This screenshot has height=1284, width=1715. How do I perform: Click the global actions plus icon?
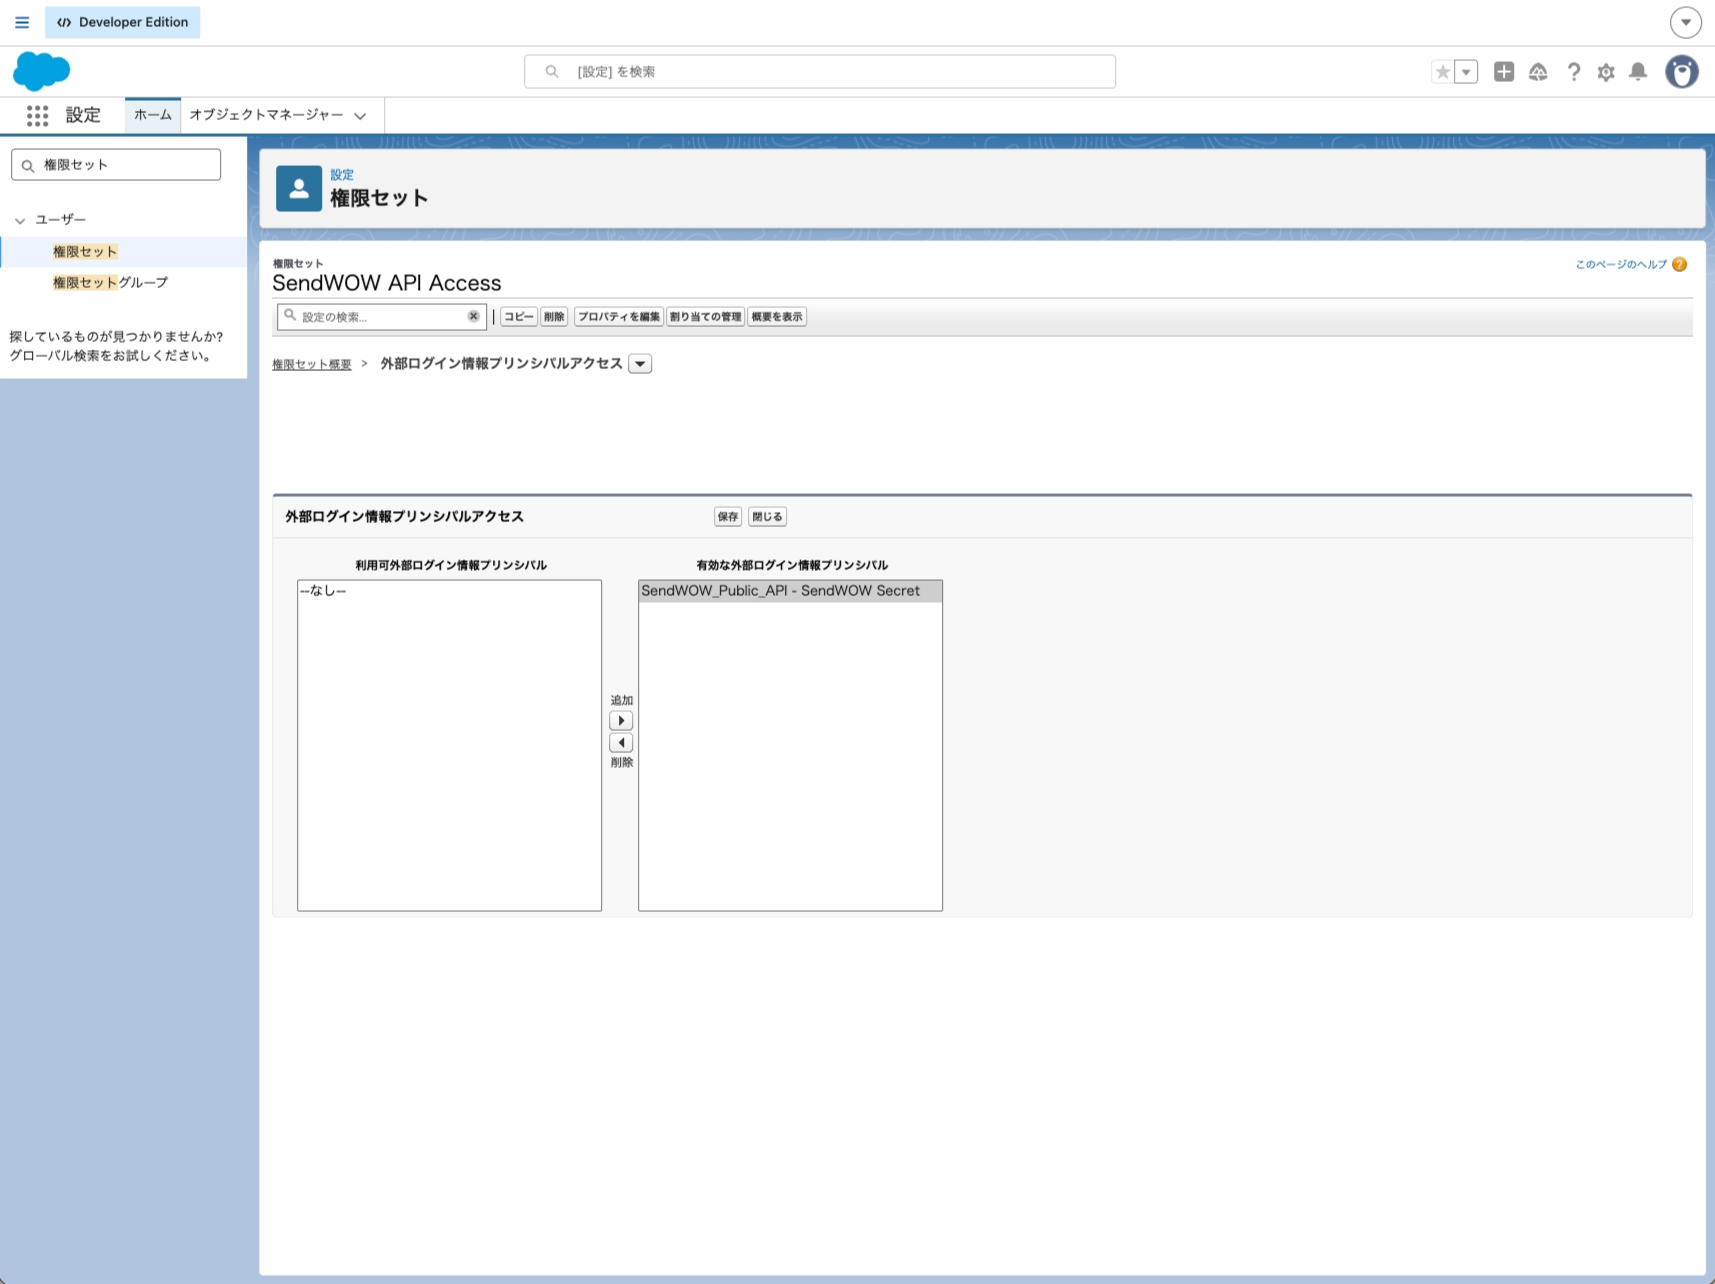click(1503, 72)
